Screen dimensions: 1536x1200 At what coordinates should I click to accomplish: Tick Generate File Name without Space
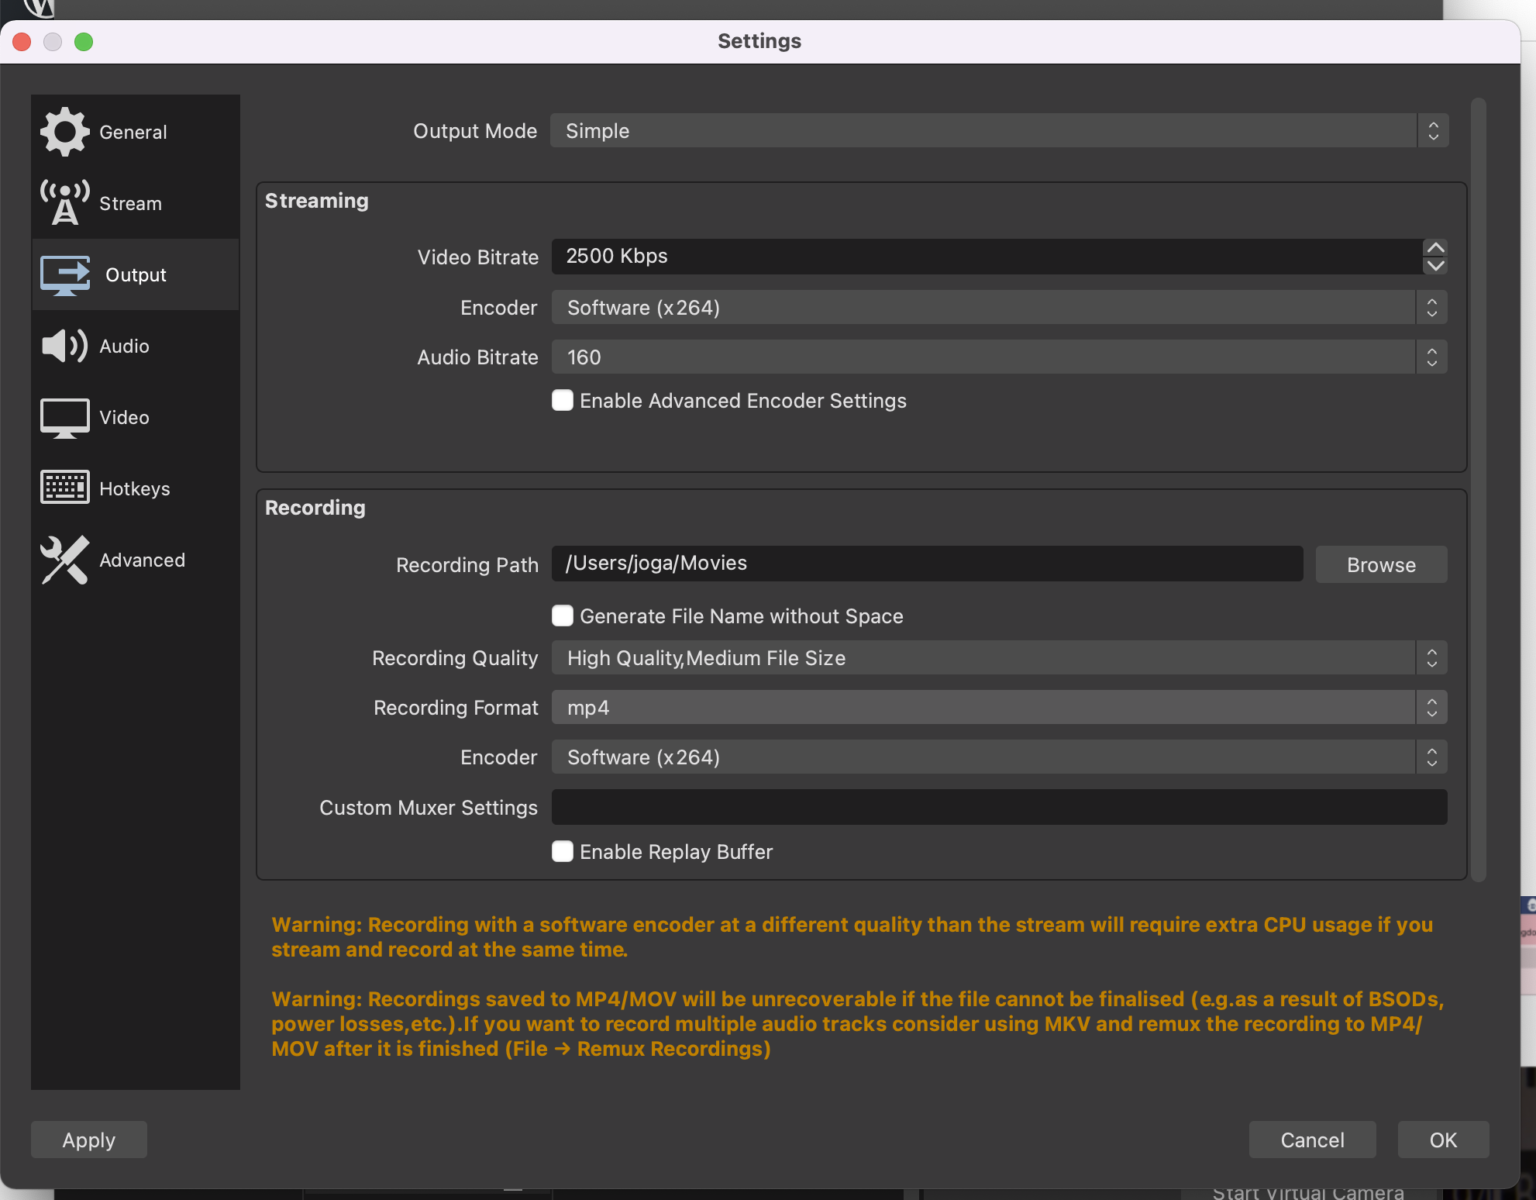[563, 616]
